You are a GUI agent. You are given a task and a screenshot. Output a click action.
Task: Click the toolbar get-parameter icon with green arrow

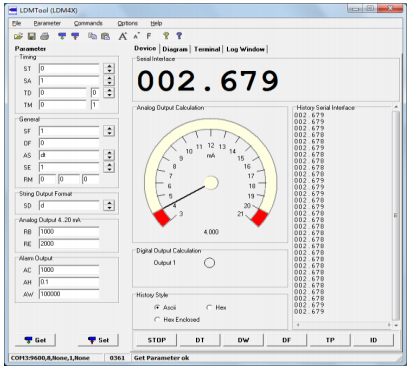coord(62,36)
